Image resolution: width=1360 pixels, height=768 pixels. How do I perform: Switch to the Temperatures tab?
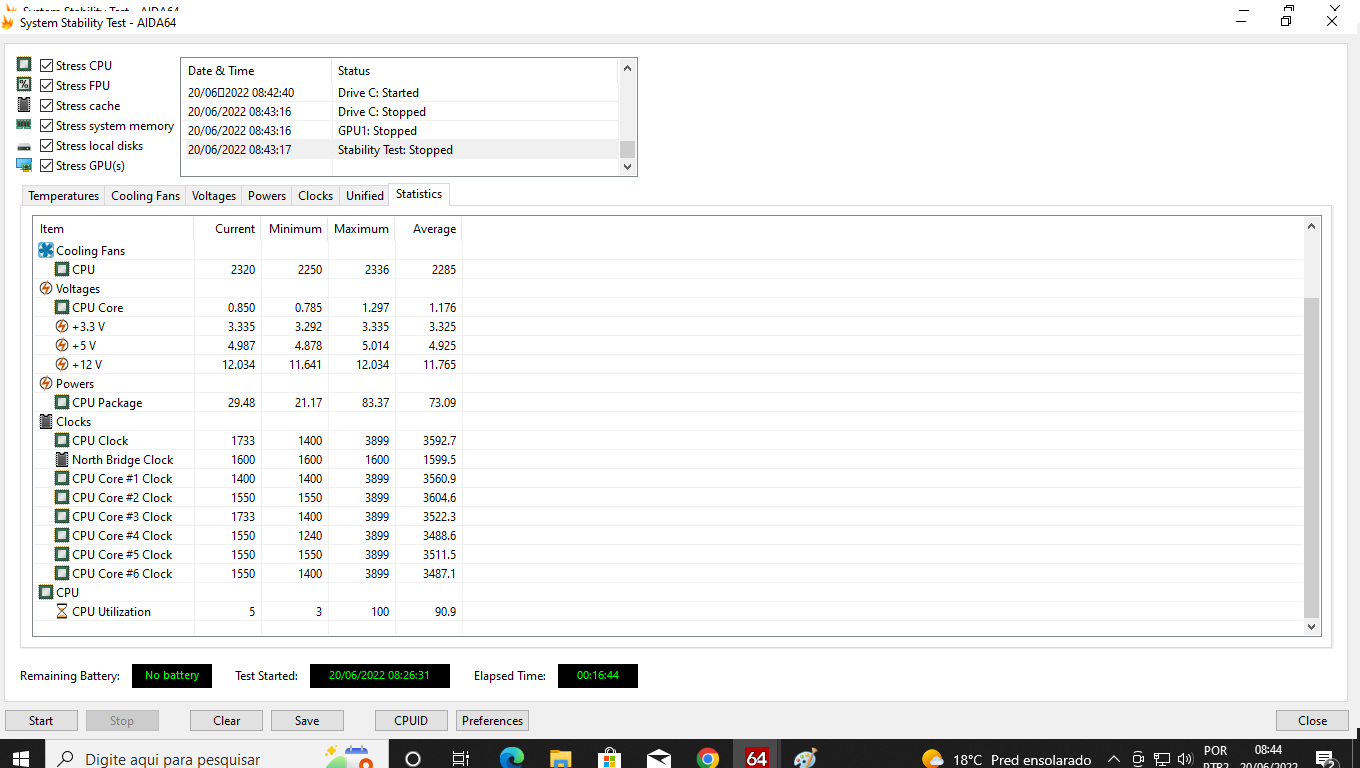tap(63, 196)
